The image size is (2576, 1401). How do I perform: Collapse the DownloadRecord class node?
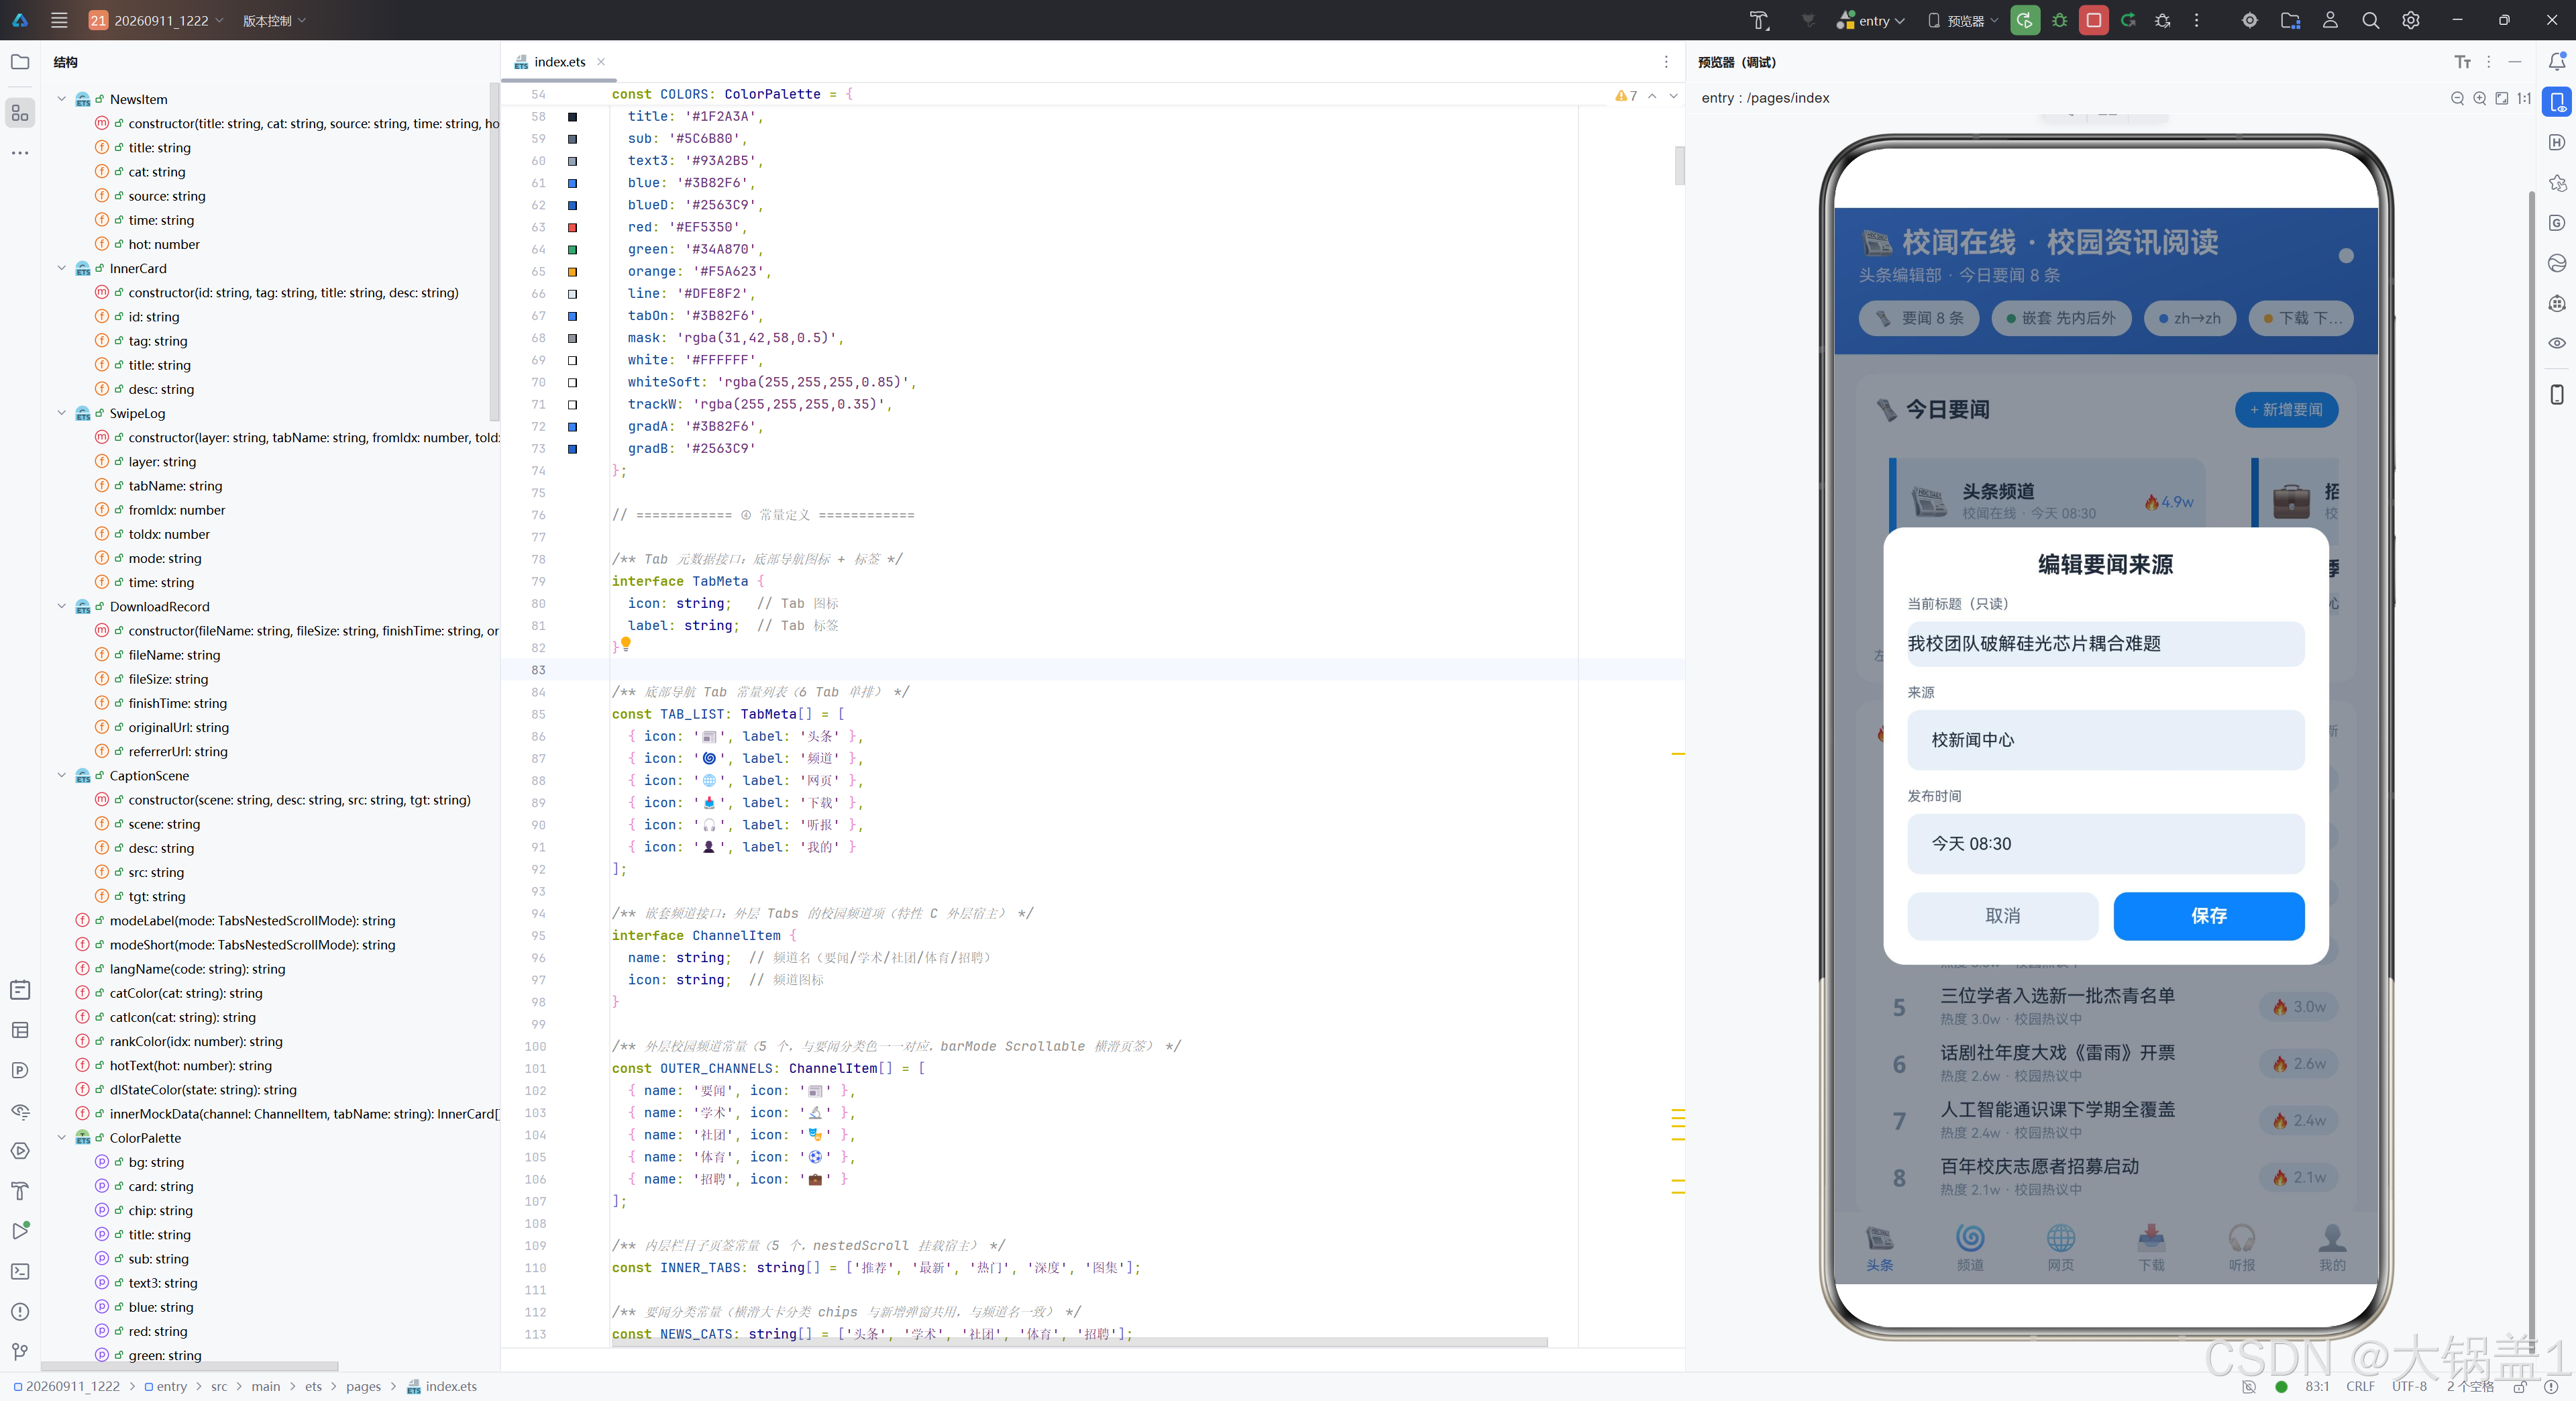pos(62,606)
